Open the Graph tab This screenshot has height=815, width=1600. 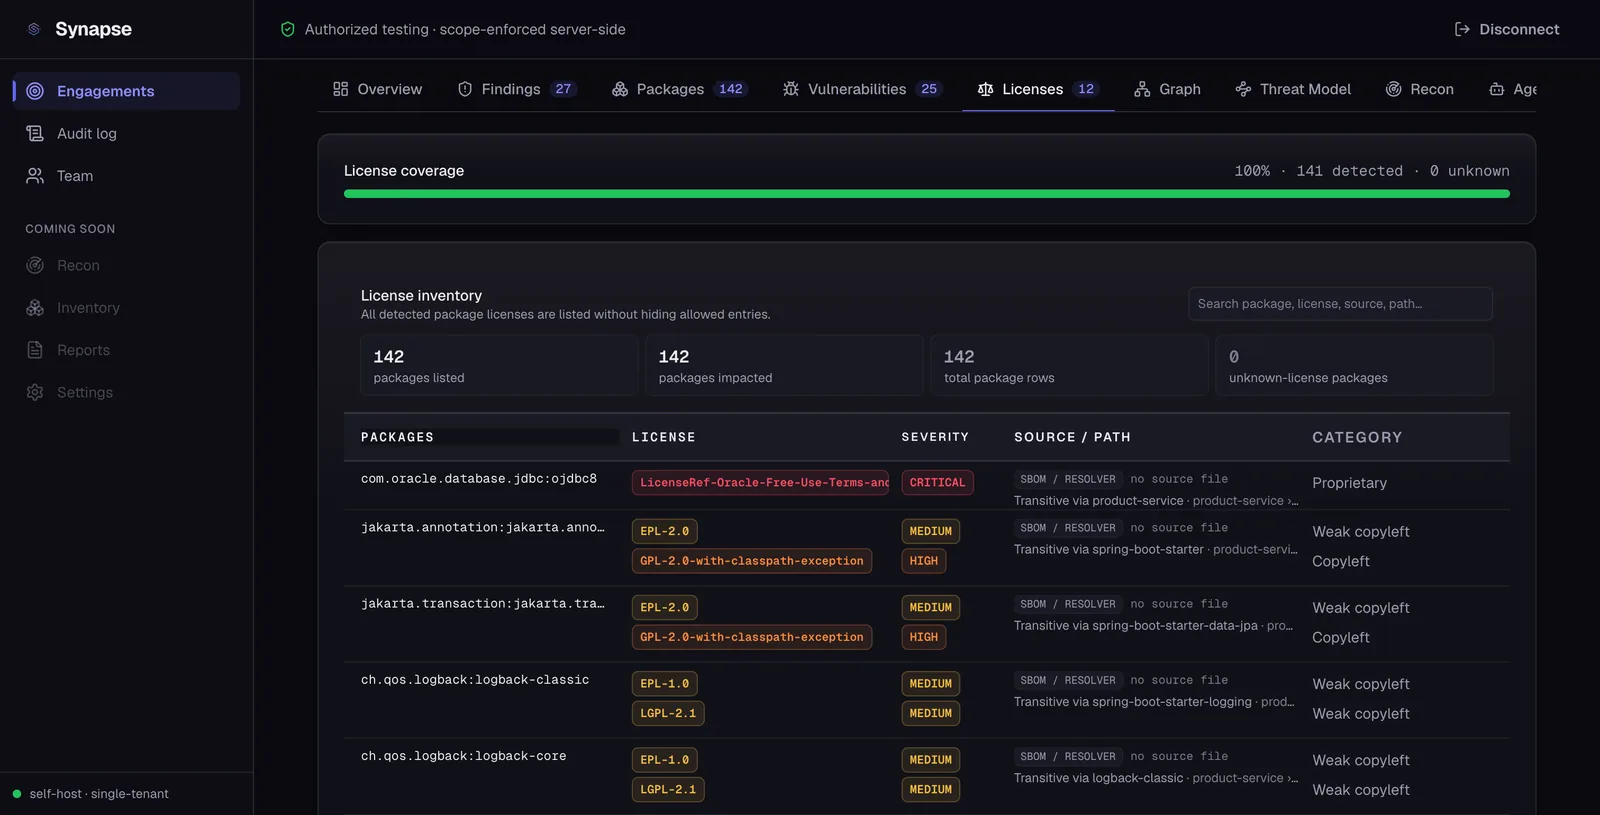1168,89
